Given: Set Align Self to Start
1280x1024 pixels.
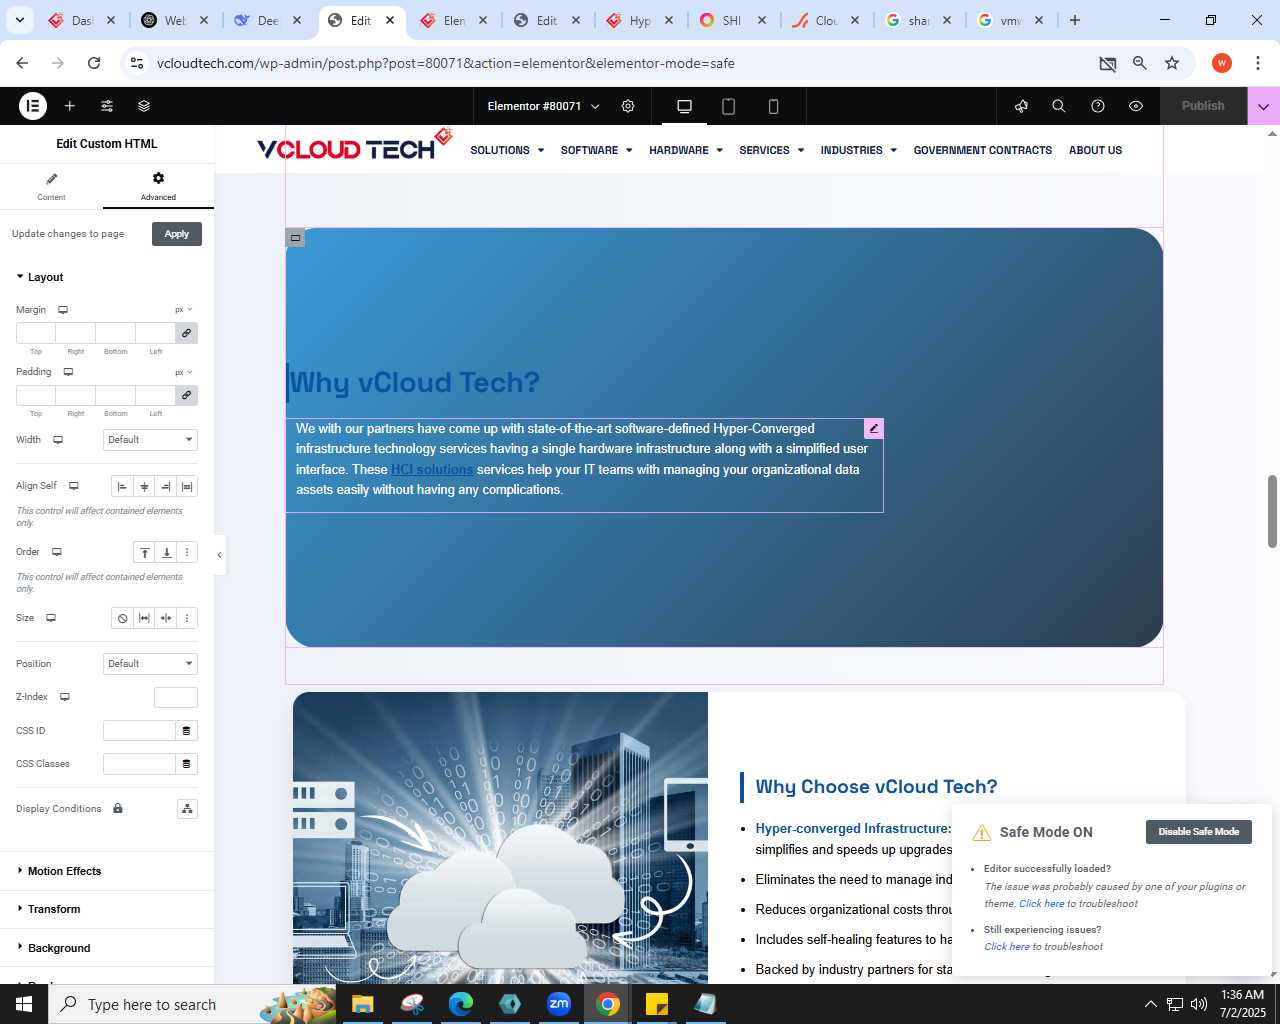Looking at the screenshot, I should point(123,487).
